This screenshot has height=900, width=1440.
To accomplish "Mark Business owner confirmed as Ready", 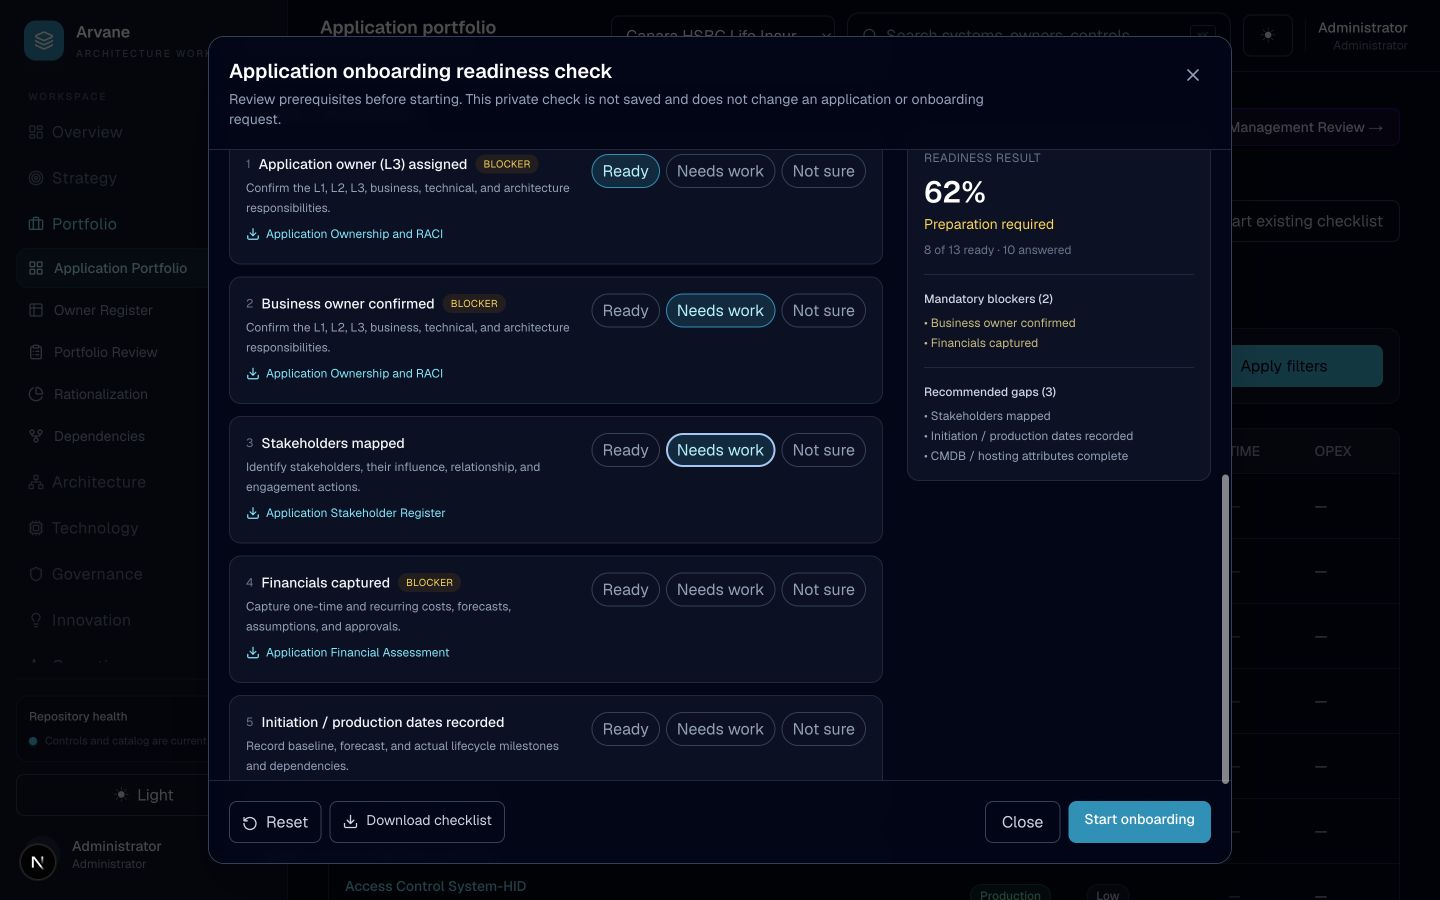I will point(625,311).
